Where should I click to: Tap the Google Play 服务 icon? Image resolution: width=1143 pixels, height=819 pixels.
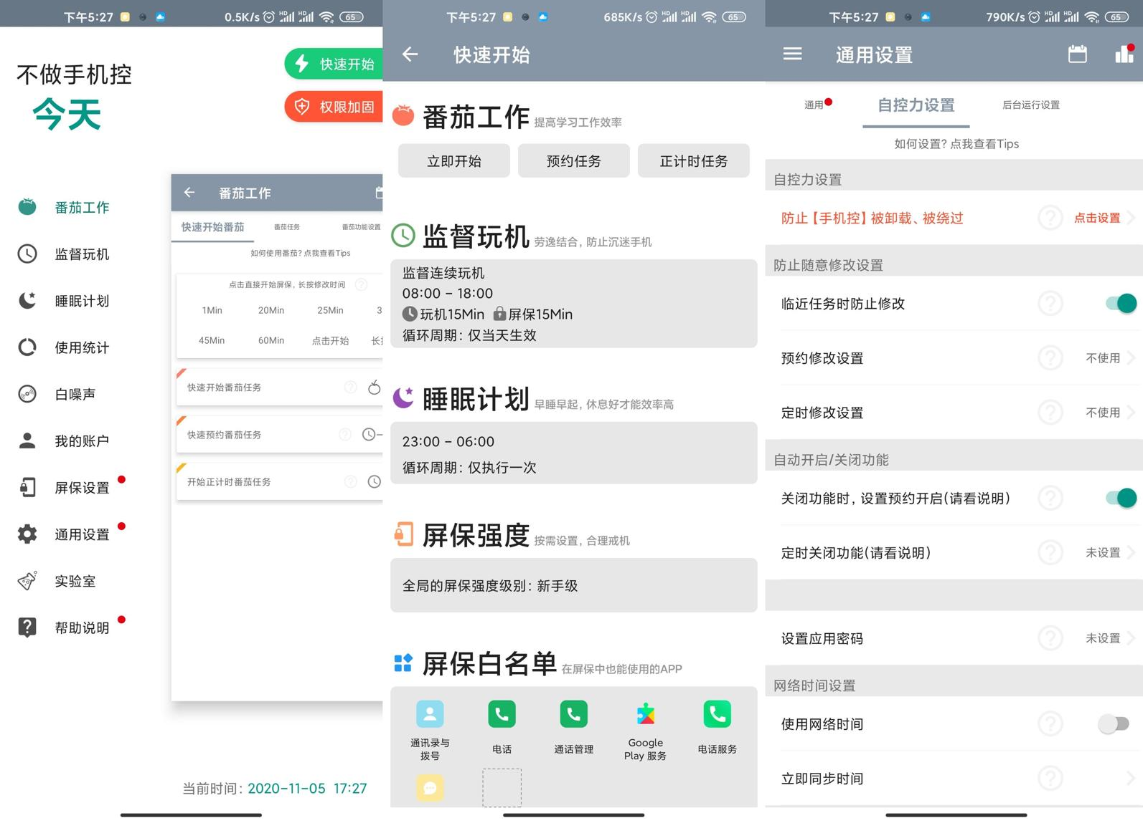click(x=645, y=714)
